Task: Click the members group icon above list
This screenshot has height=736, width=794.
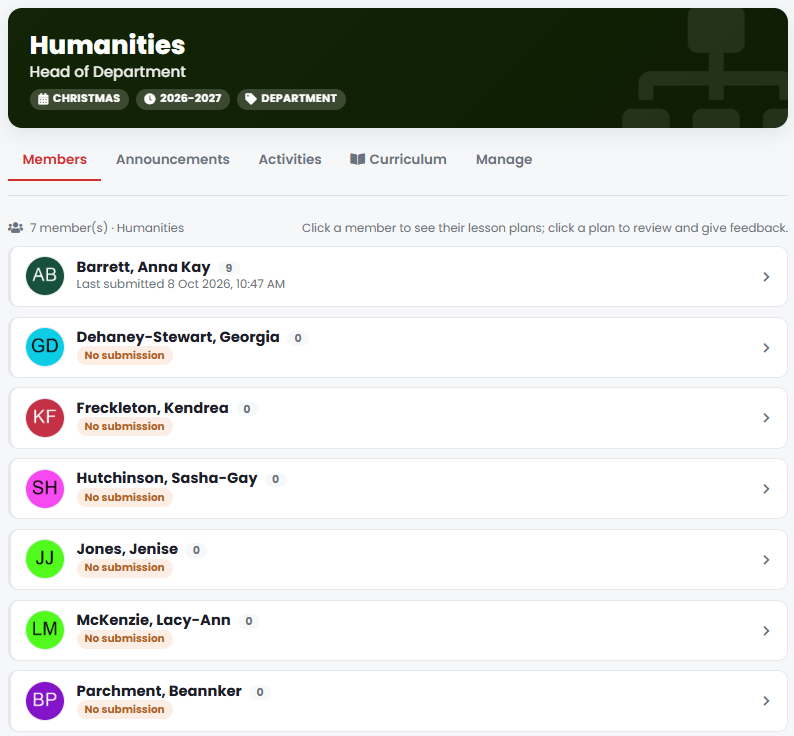Action: 16,228
